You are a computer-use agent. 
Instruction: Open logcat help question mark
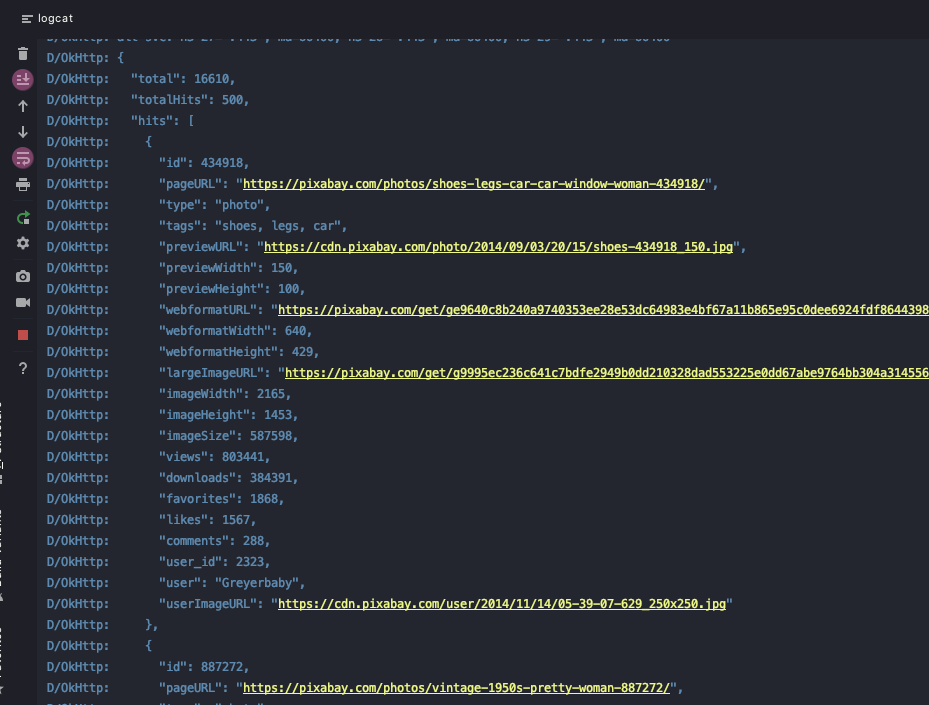point(23,368)
